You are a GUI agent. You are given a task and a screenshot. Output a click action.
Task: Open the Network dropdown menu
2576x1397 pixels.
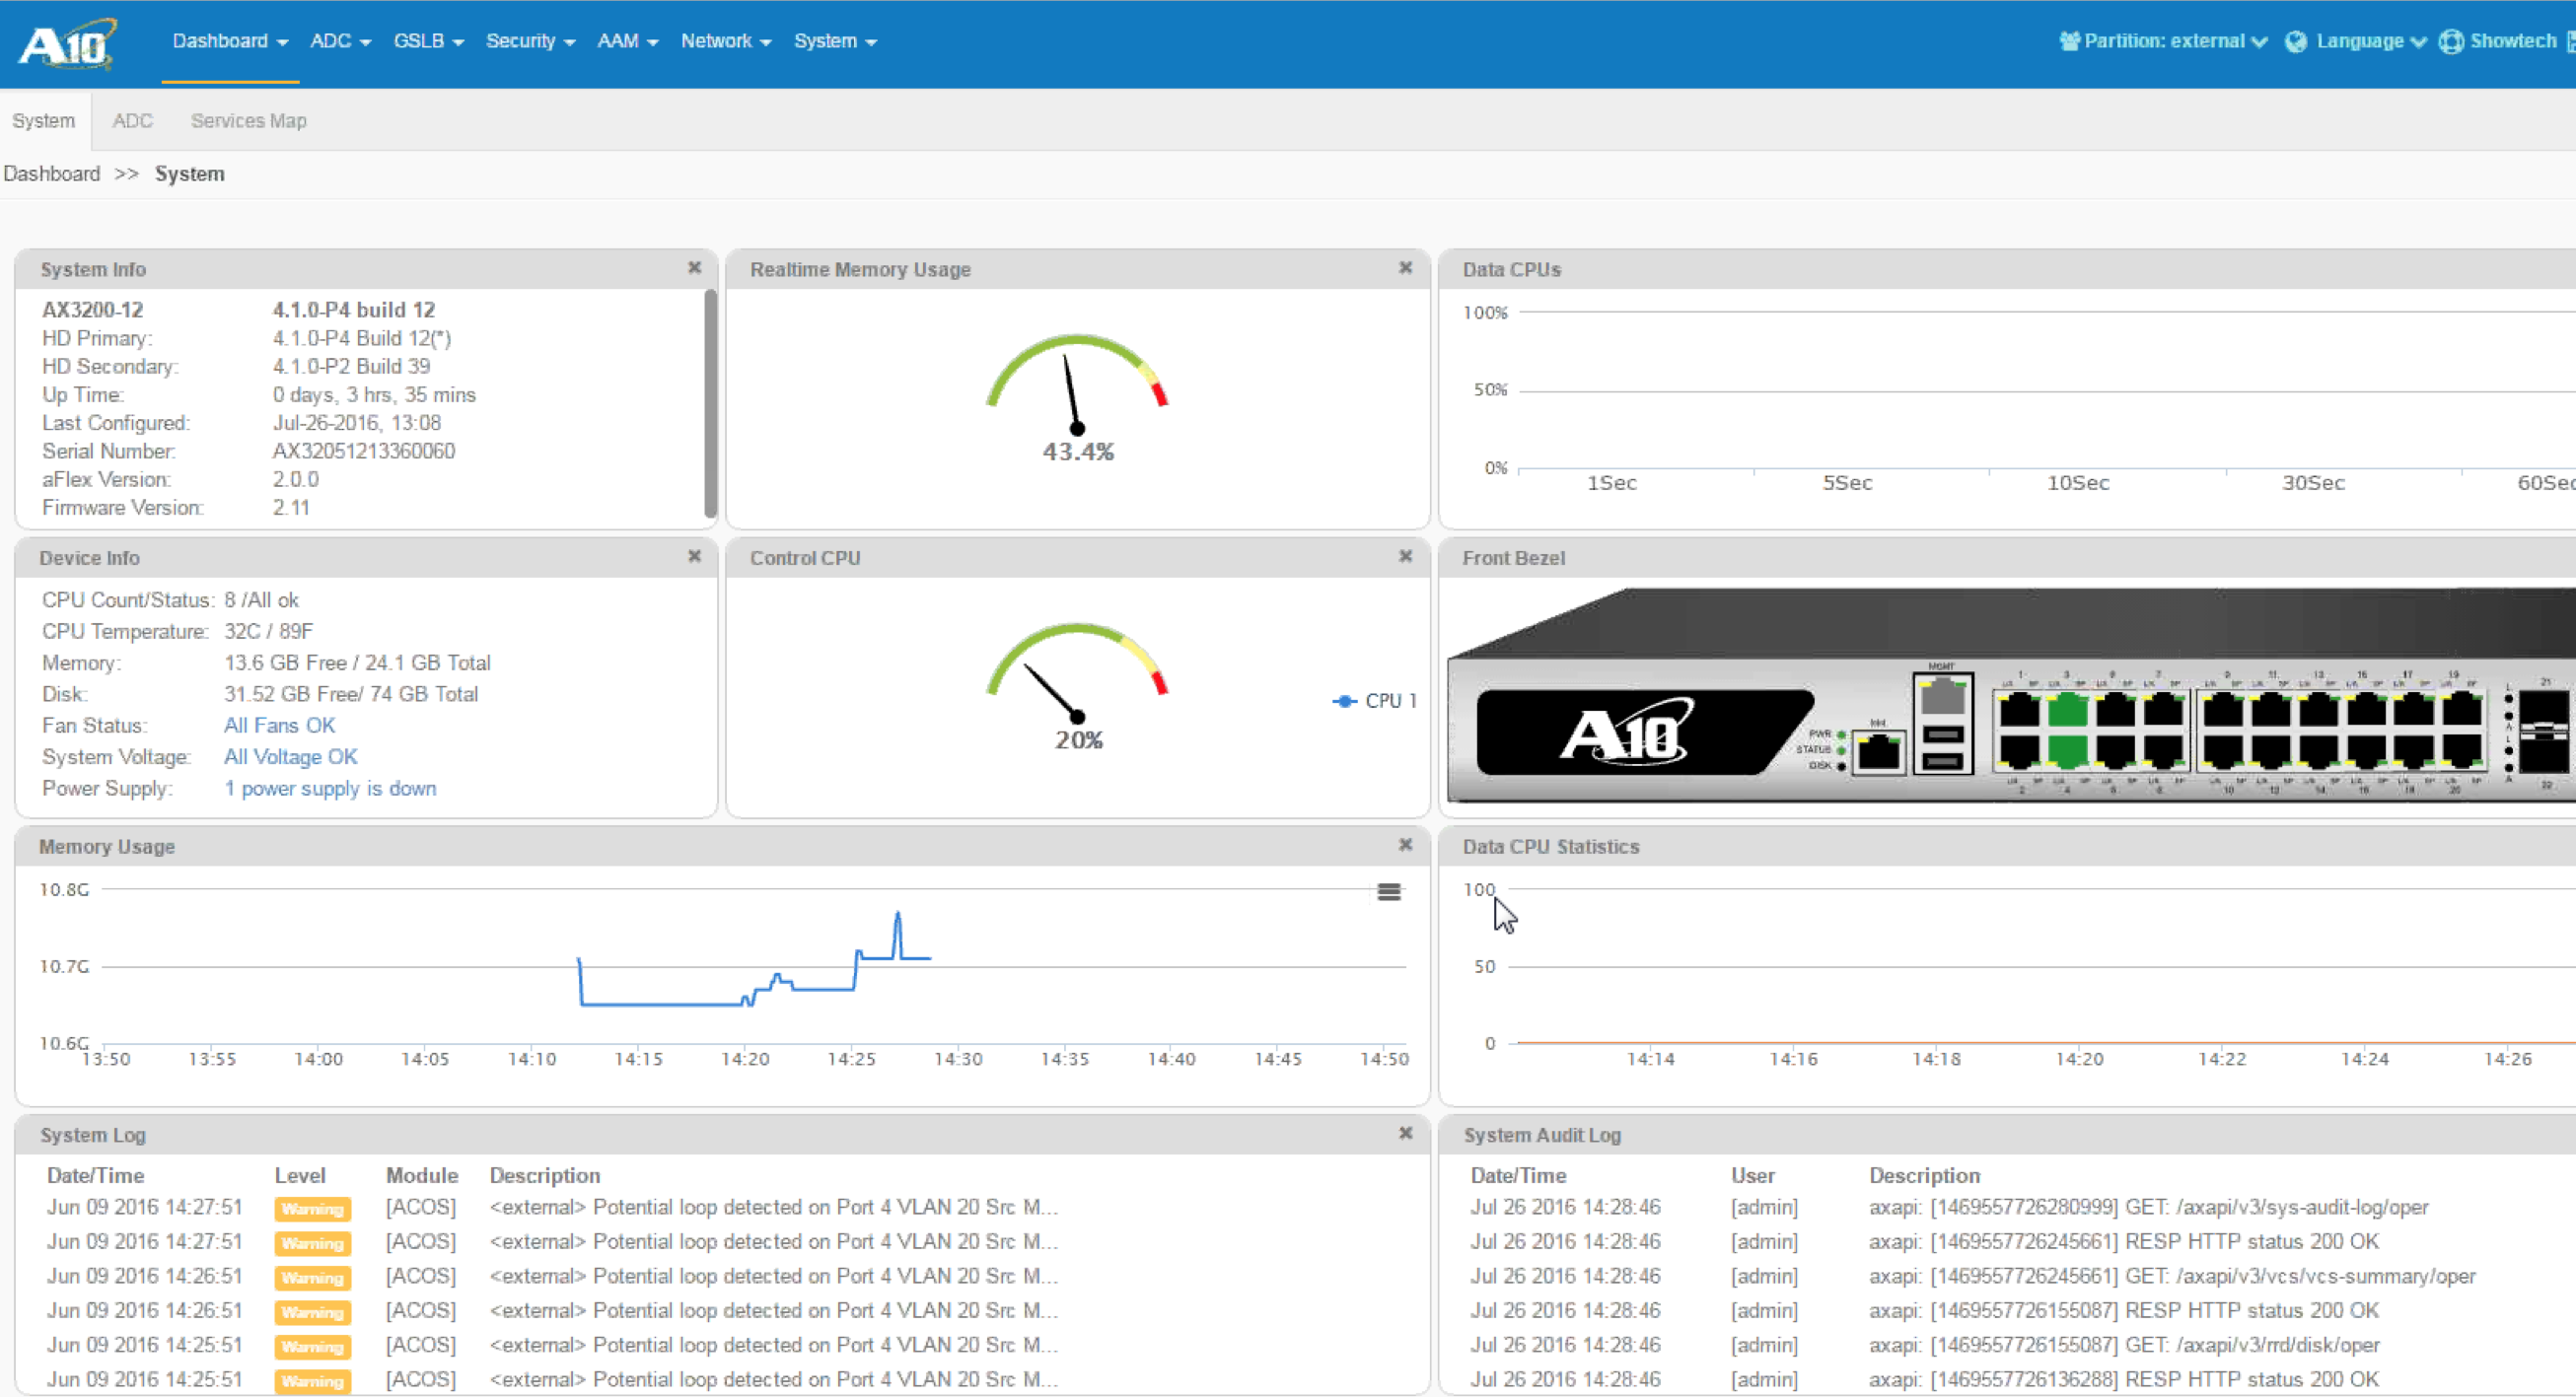pyautogui.click(x=725, y=41)
